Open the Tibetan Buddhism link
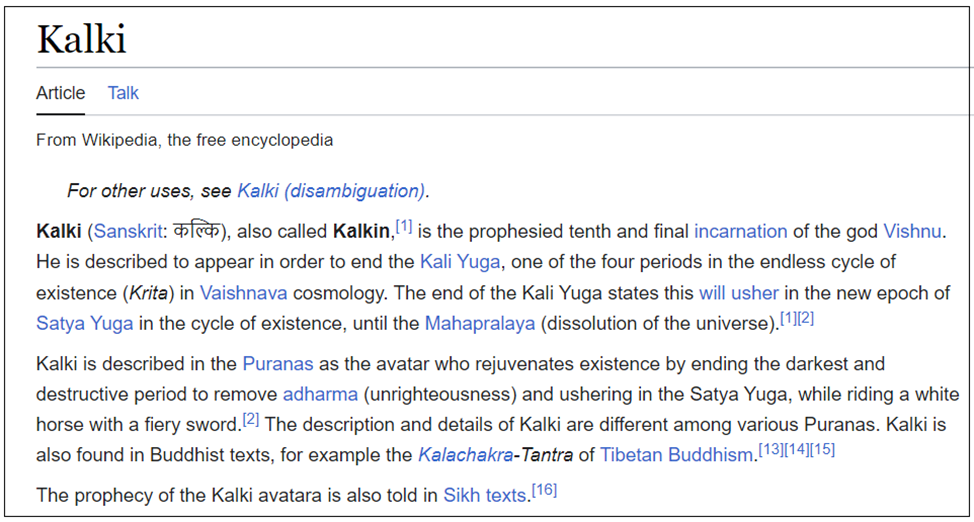Image resolution: width=974 pixels, height=522 pixels. (676, 456)
